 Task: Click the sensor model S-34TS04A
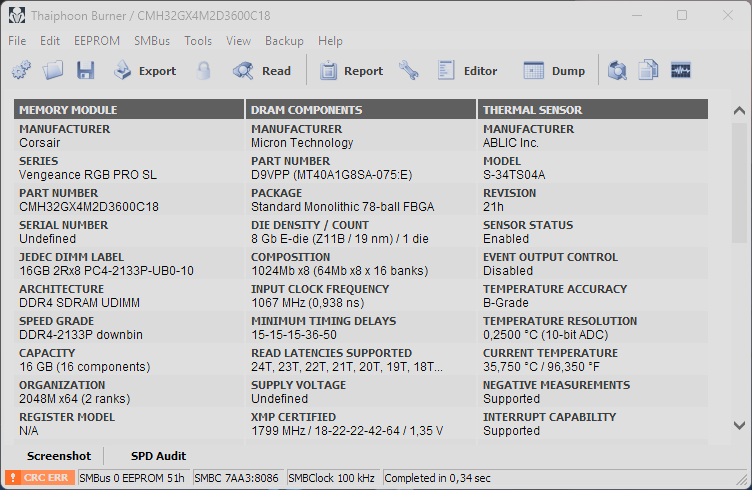point(514,175)
